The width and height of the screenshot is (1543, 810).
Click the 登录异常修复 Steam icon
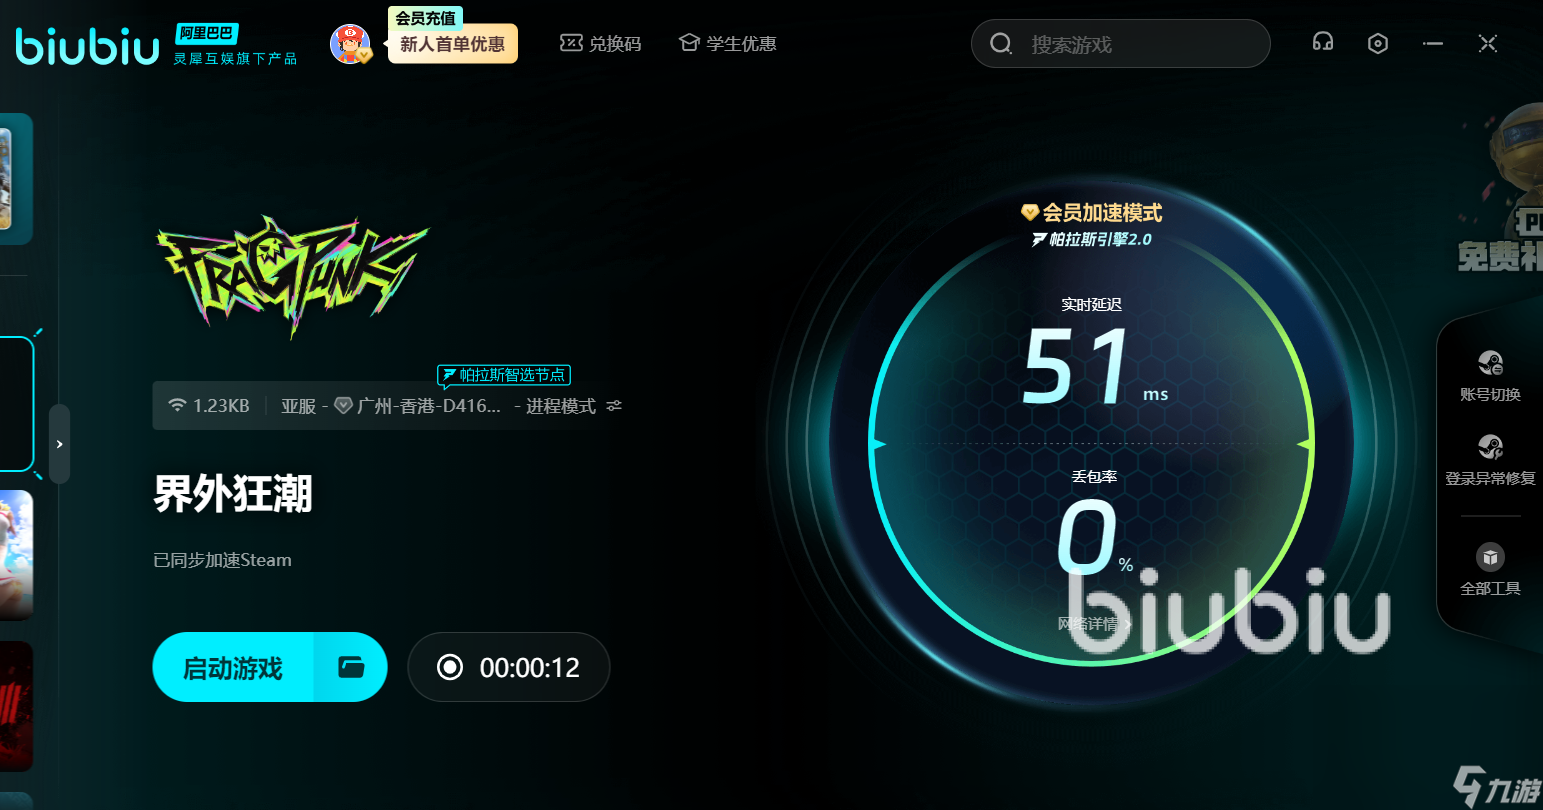coord(1490,447)
